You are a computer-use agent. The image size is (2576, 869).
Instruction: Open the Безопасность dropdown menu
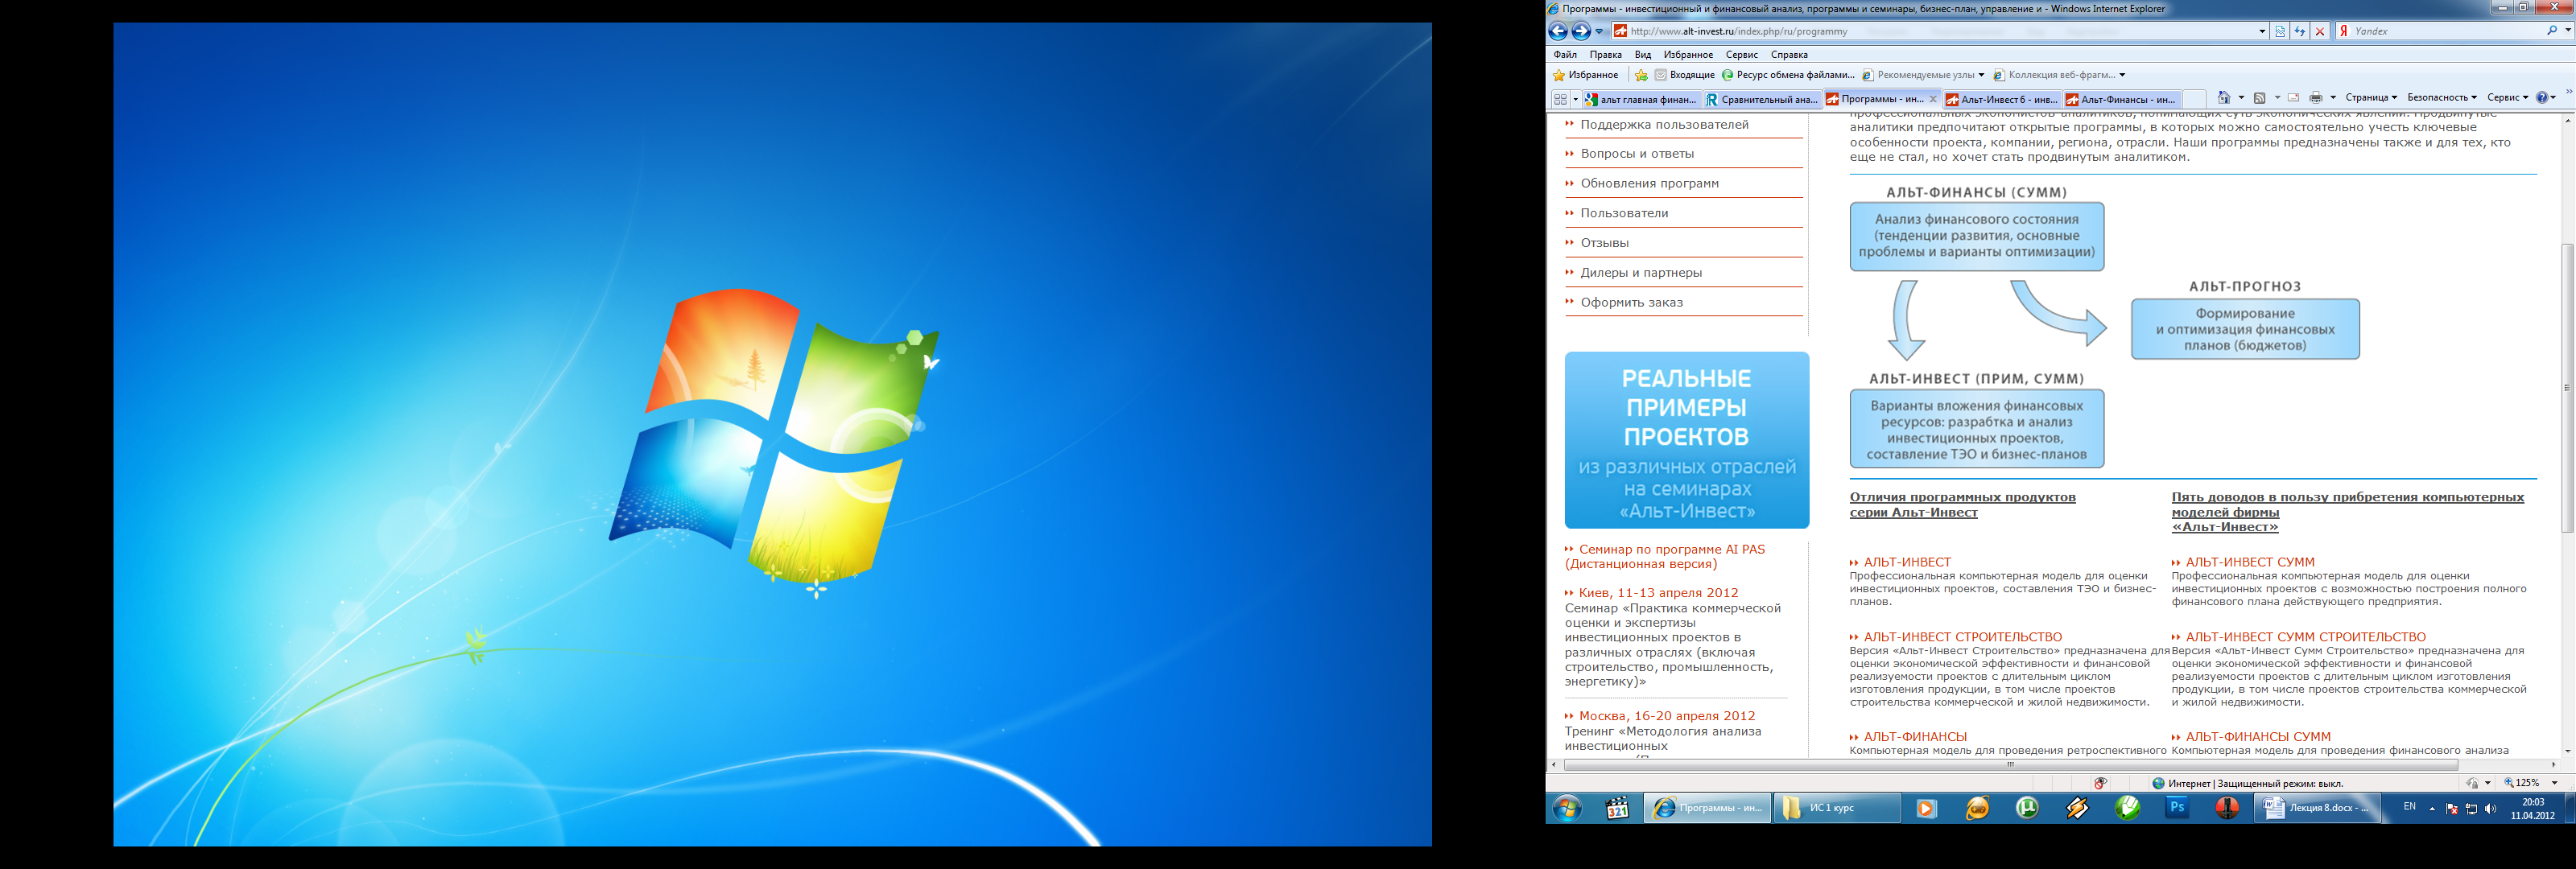coord(2442,98)
